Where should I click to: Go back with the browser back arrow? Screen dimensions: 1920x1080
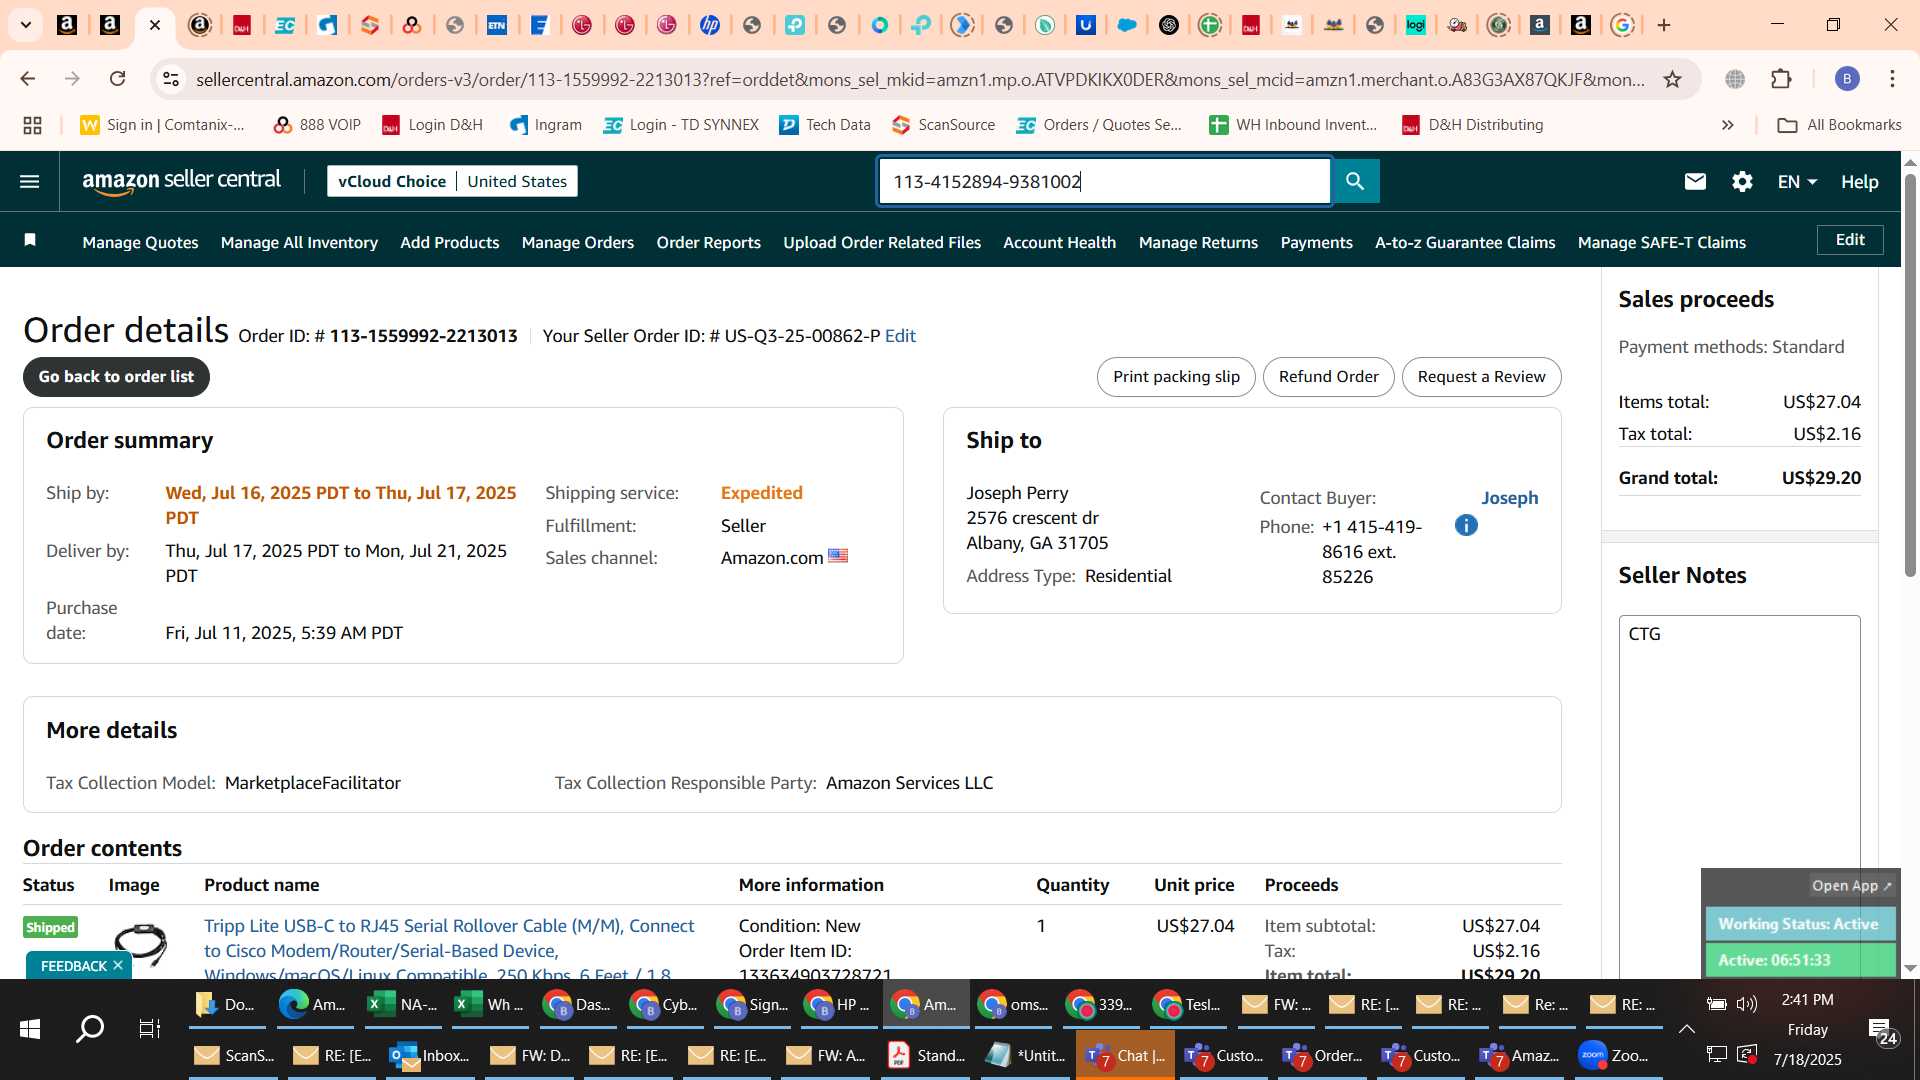[x=28, y=79]
